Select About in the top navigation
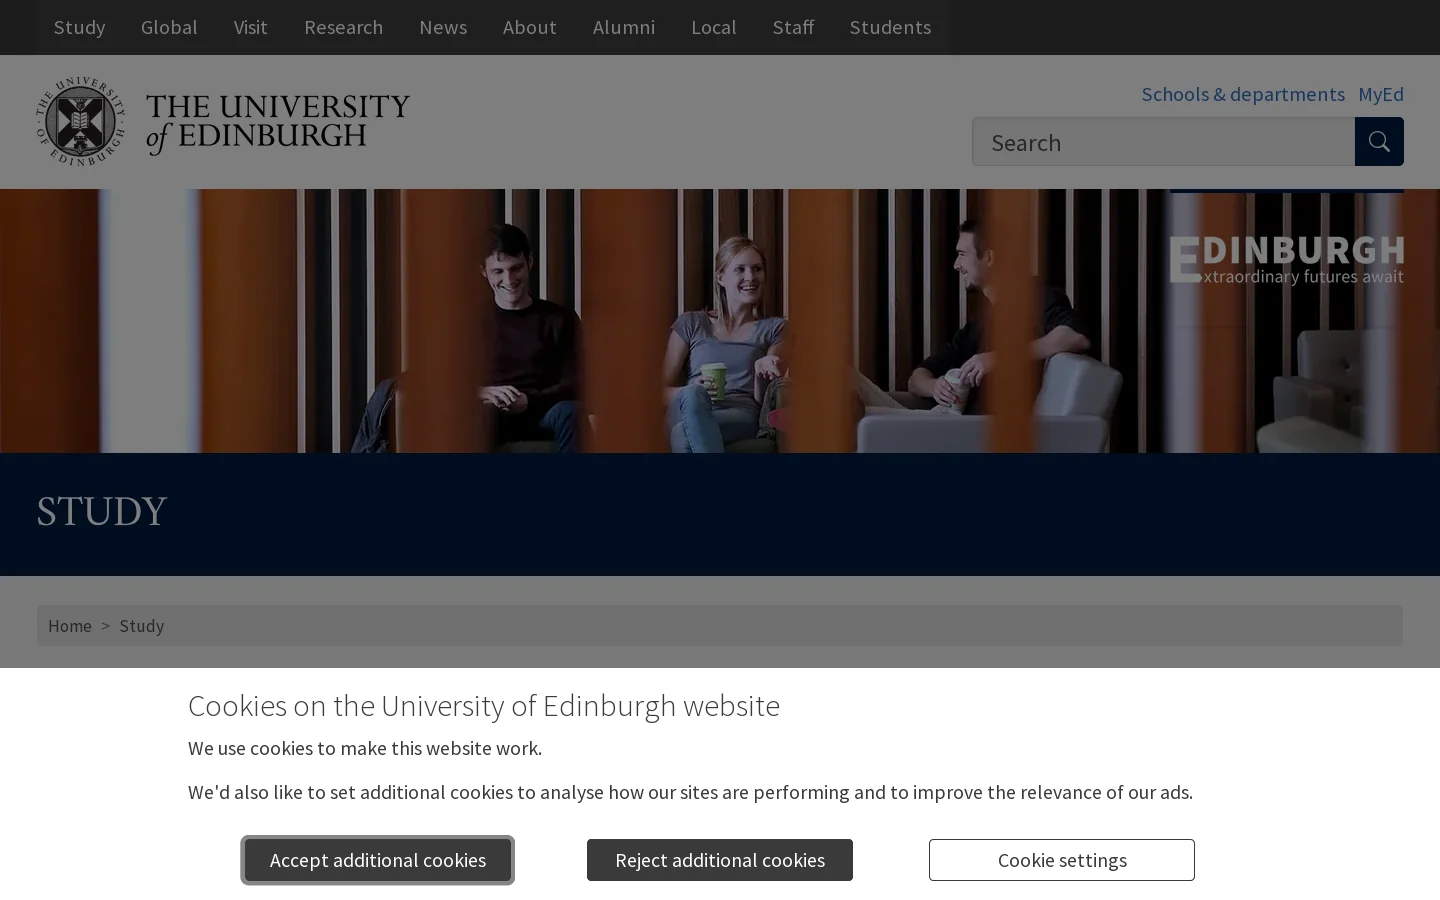 click(x=529, y=27)
